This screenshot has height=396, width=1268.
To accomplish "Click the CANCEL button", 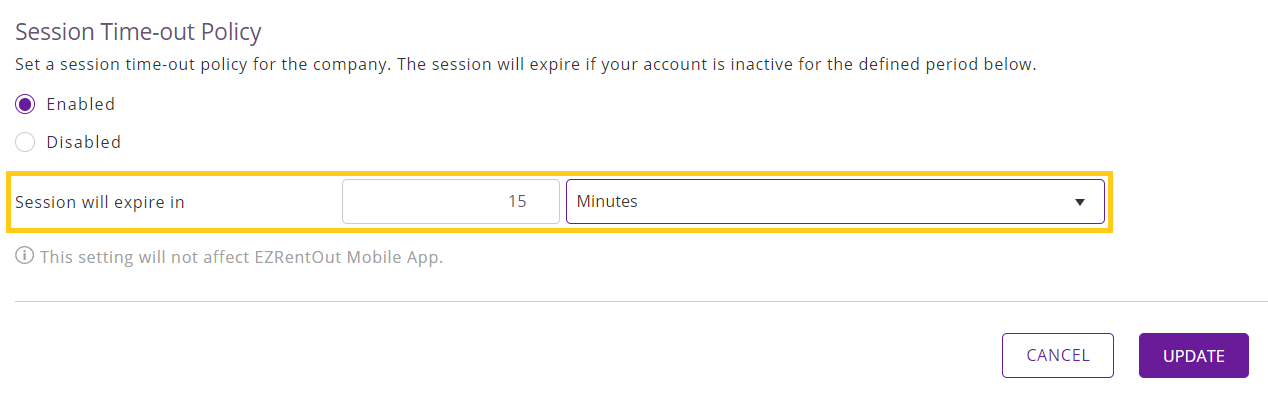I will [x=1058, y=355].
